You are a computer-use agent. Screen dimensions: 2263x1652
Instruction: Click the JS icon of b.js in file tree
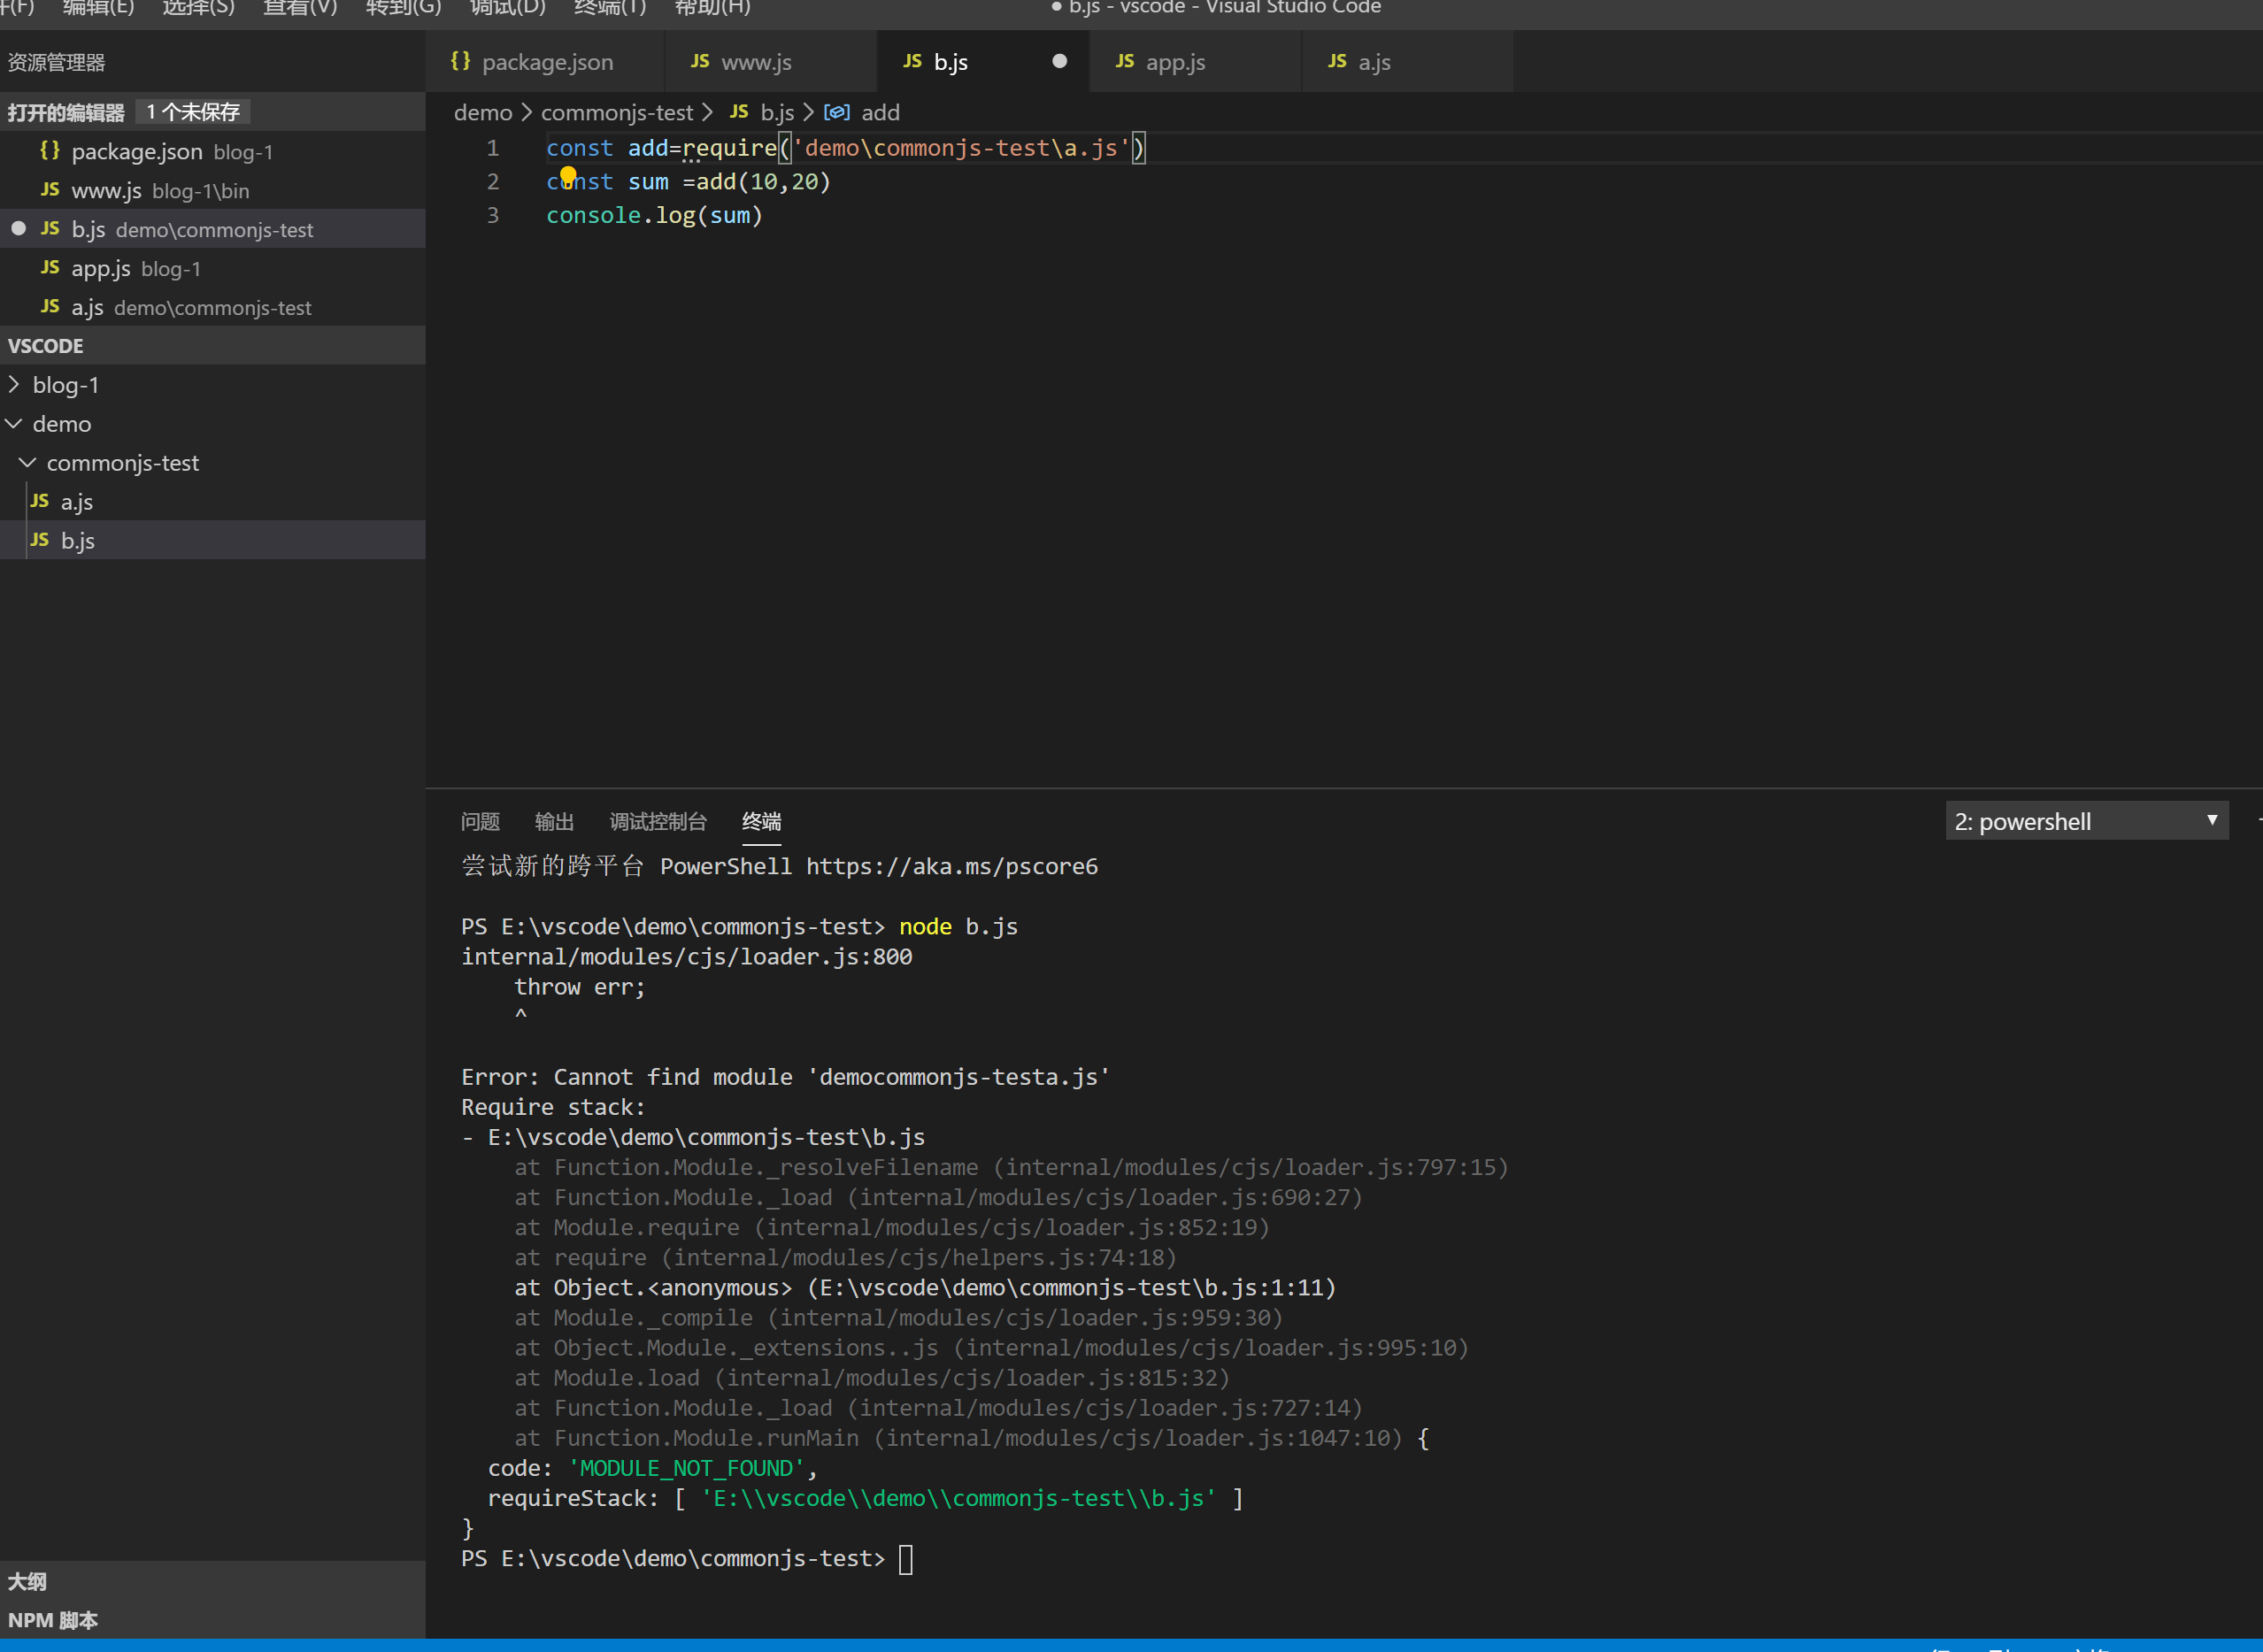coord(40,539)
